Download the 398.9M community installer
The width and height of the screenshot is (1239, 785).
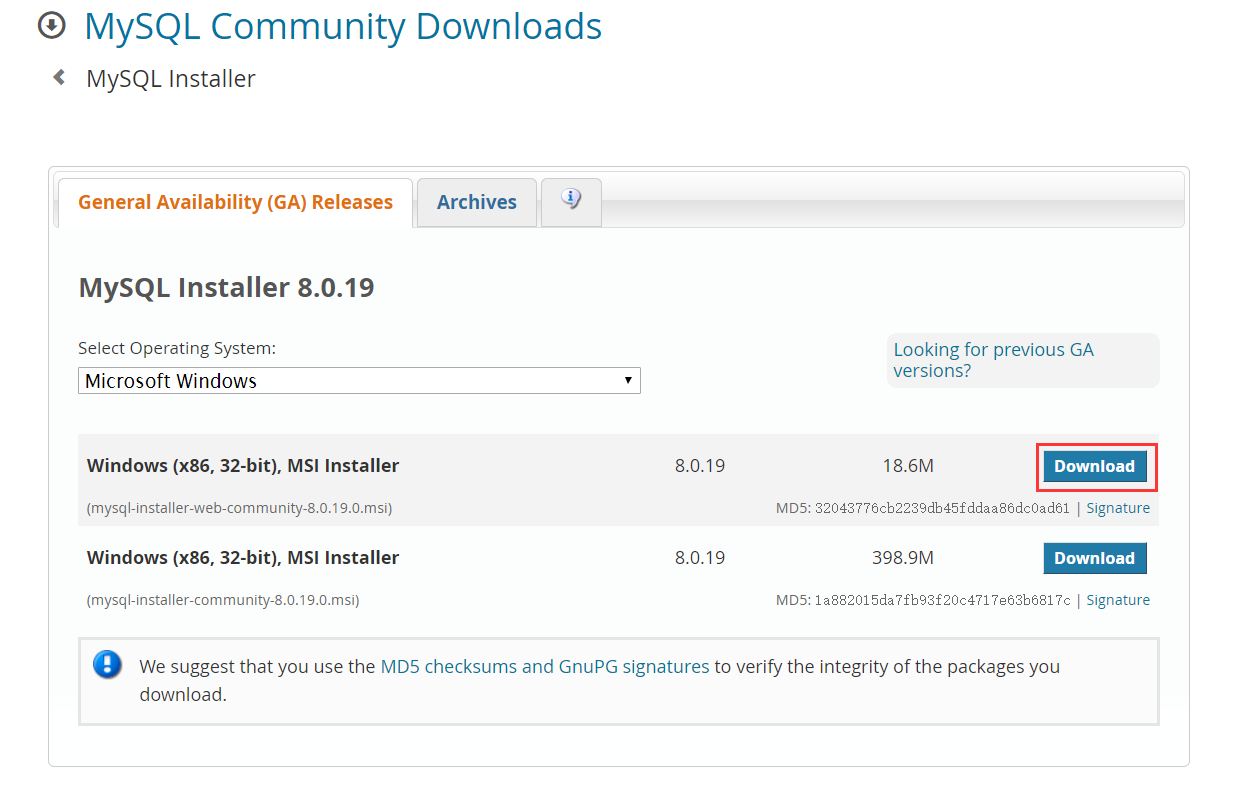[1095, 558]
